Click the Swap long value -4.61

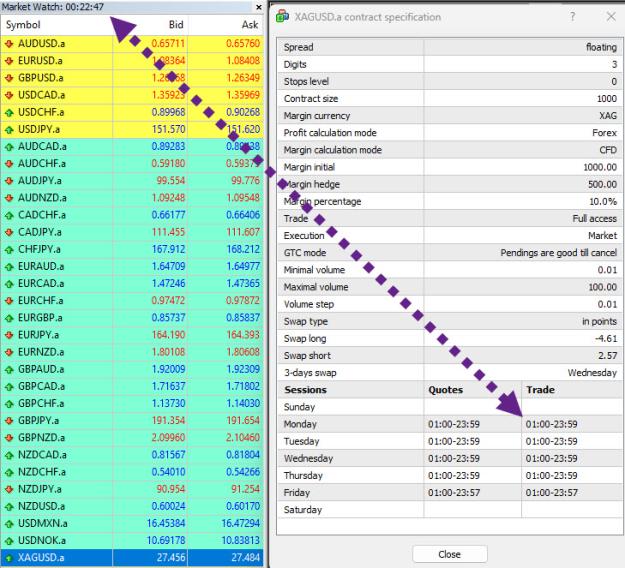[x=606, y=338]
